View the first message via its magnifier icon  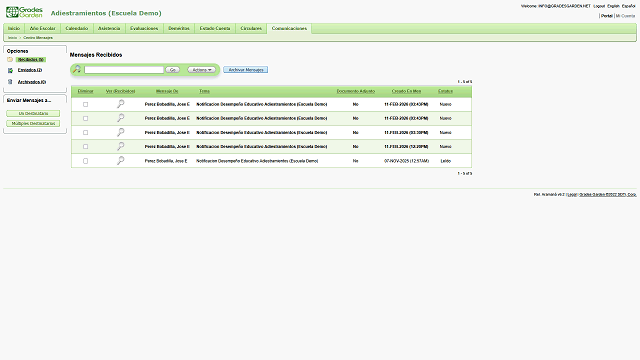pos(120,104)
